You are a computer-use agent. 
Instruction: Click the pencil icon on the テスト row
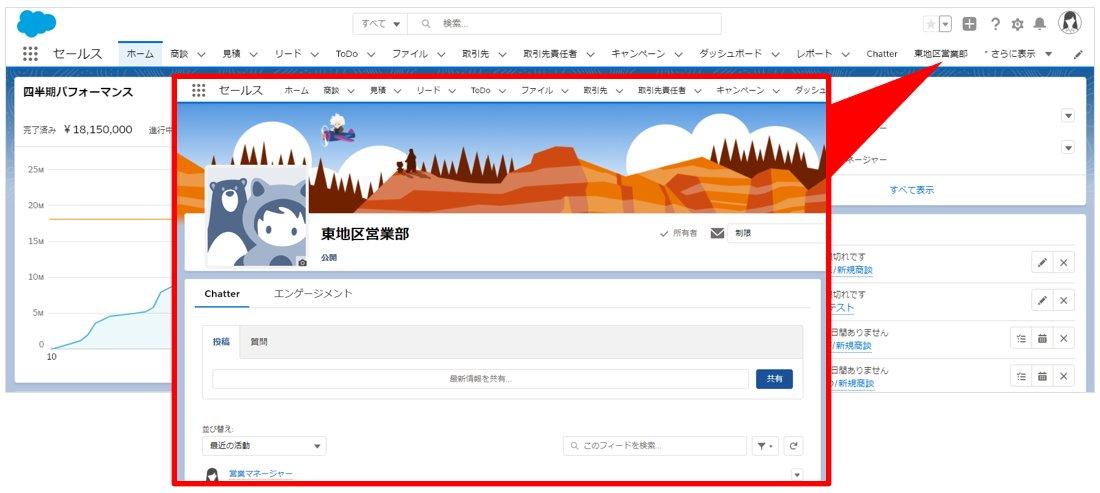pyautogui.click(x=1042, y=300)
